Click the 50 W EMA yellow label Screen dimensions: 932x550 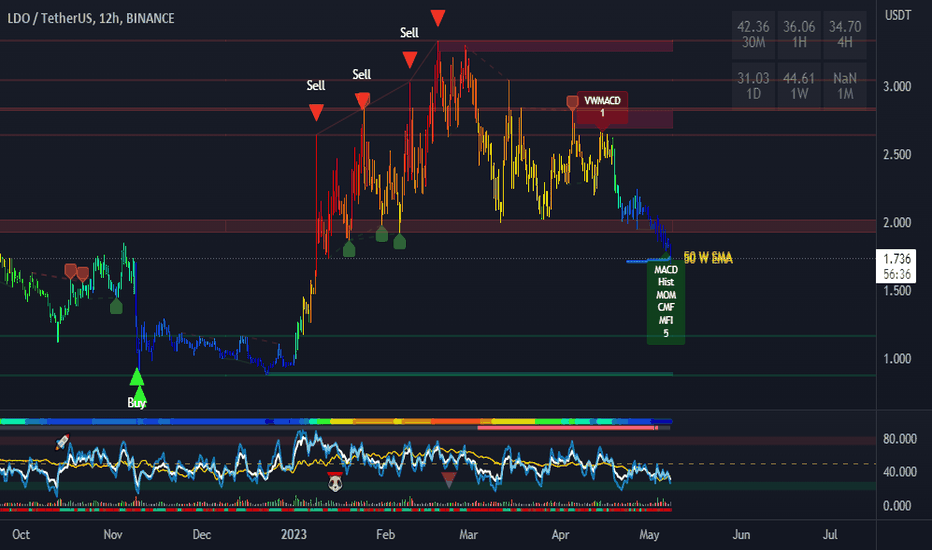tap(708, 258)
